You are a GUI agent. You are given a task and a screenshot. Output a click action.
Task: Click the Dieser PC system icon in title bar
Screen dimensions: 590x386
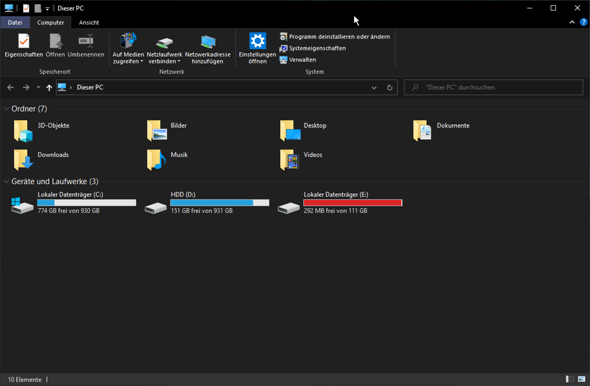9,8
